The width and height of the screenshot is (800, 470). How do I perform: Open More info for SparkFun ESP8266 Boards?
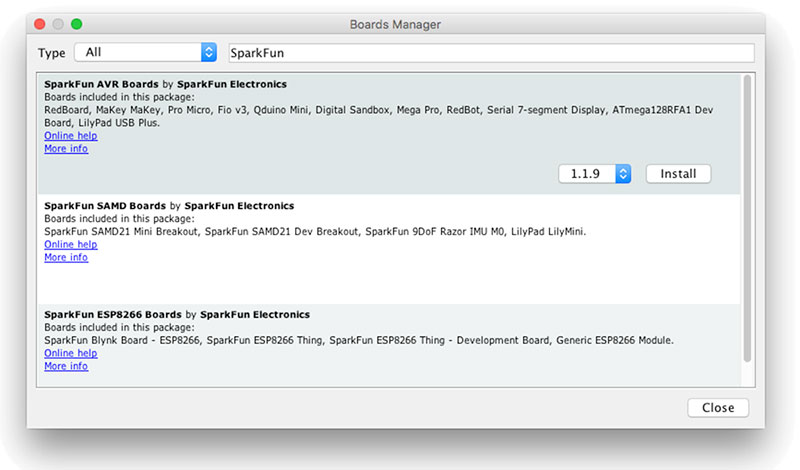[66, 366]
